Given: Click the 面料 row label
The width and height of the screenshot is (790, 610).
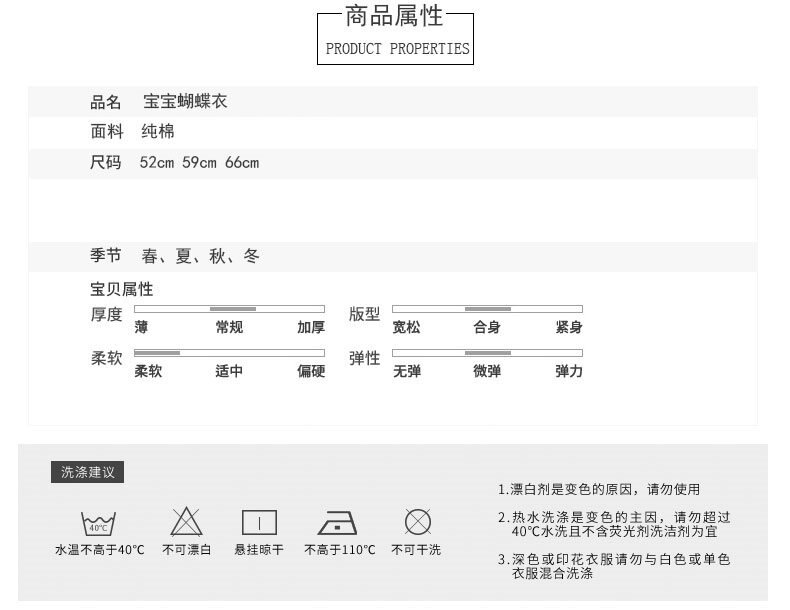Looking at the screenshot, I should (107, 131).
